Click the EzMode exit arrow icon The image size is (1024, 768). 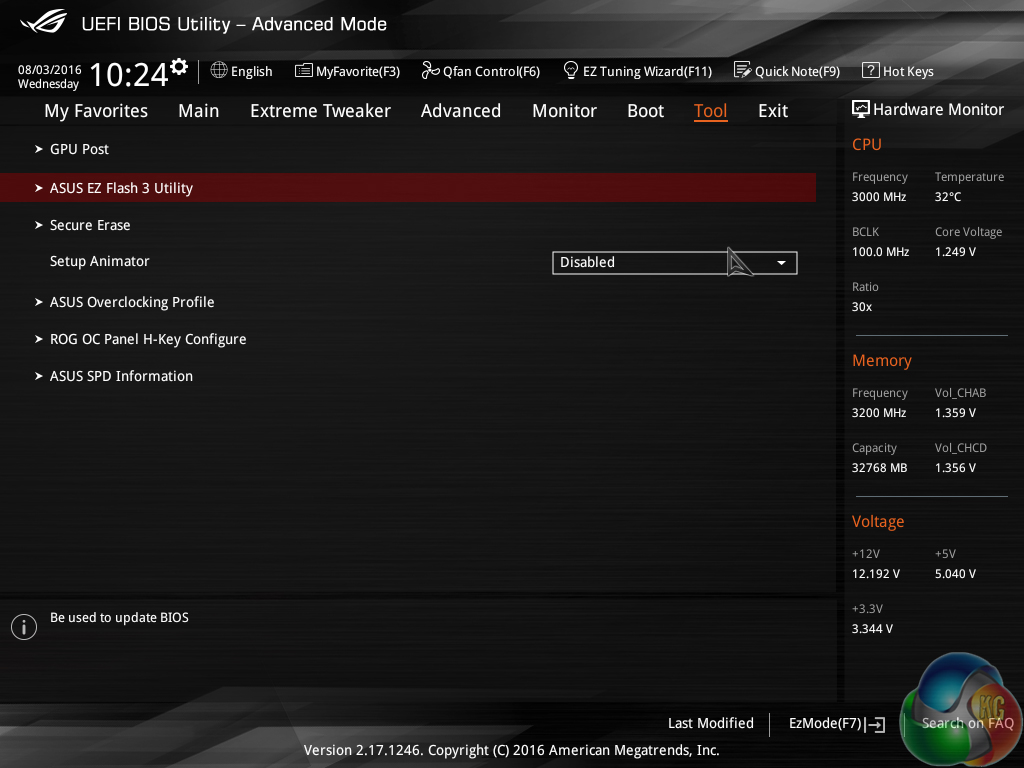876,724
